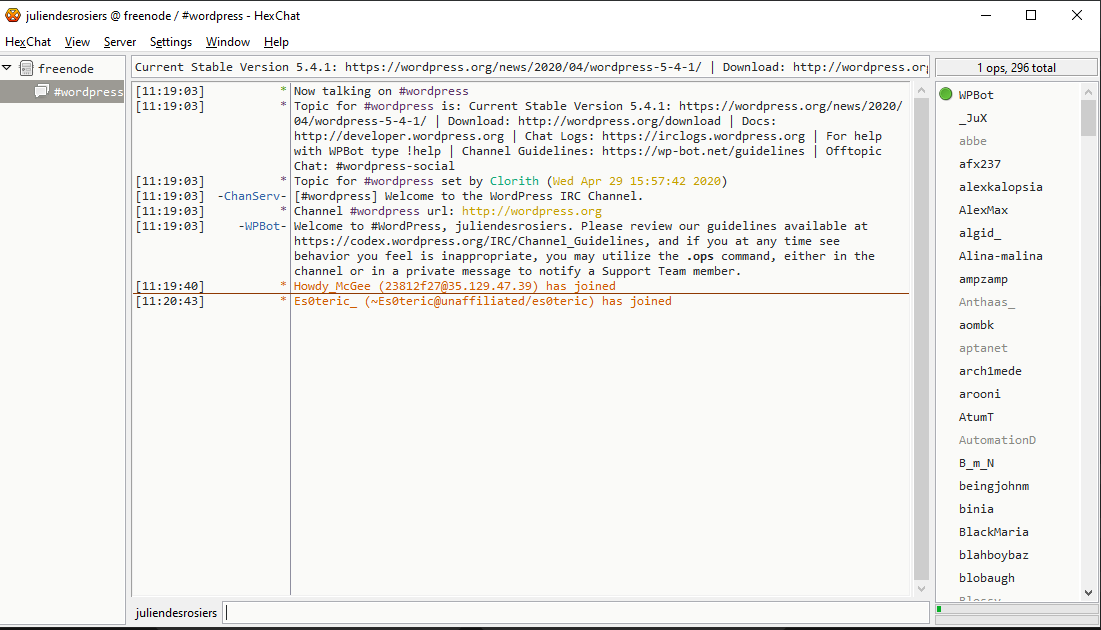Open the Window menu
The width and height of the screenshot is (1101, 630).
(x=228, y=42)
